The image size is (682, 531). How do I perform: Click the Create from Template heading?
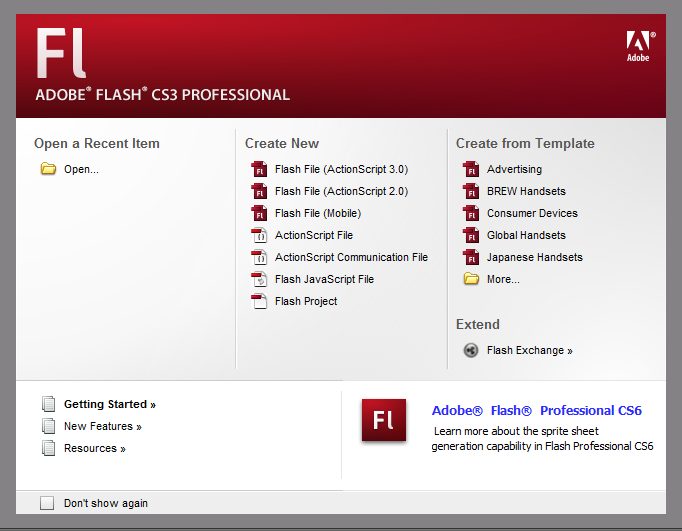coord(525,144)
